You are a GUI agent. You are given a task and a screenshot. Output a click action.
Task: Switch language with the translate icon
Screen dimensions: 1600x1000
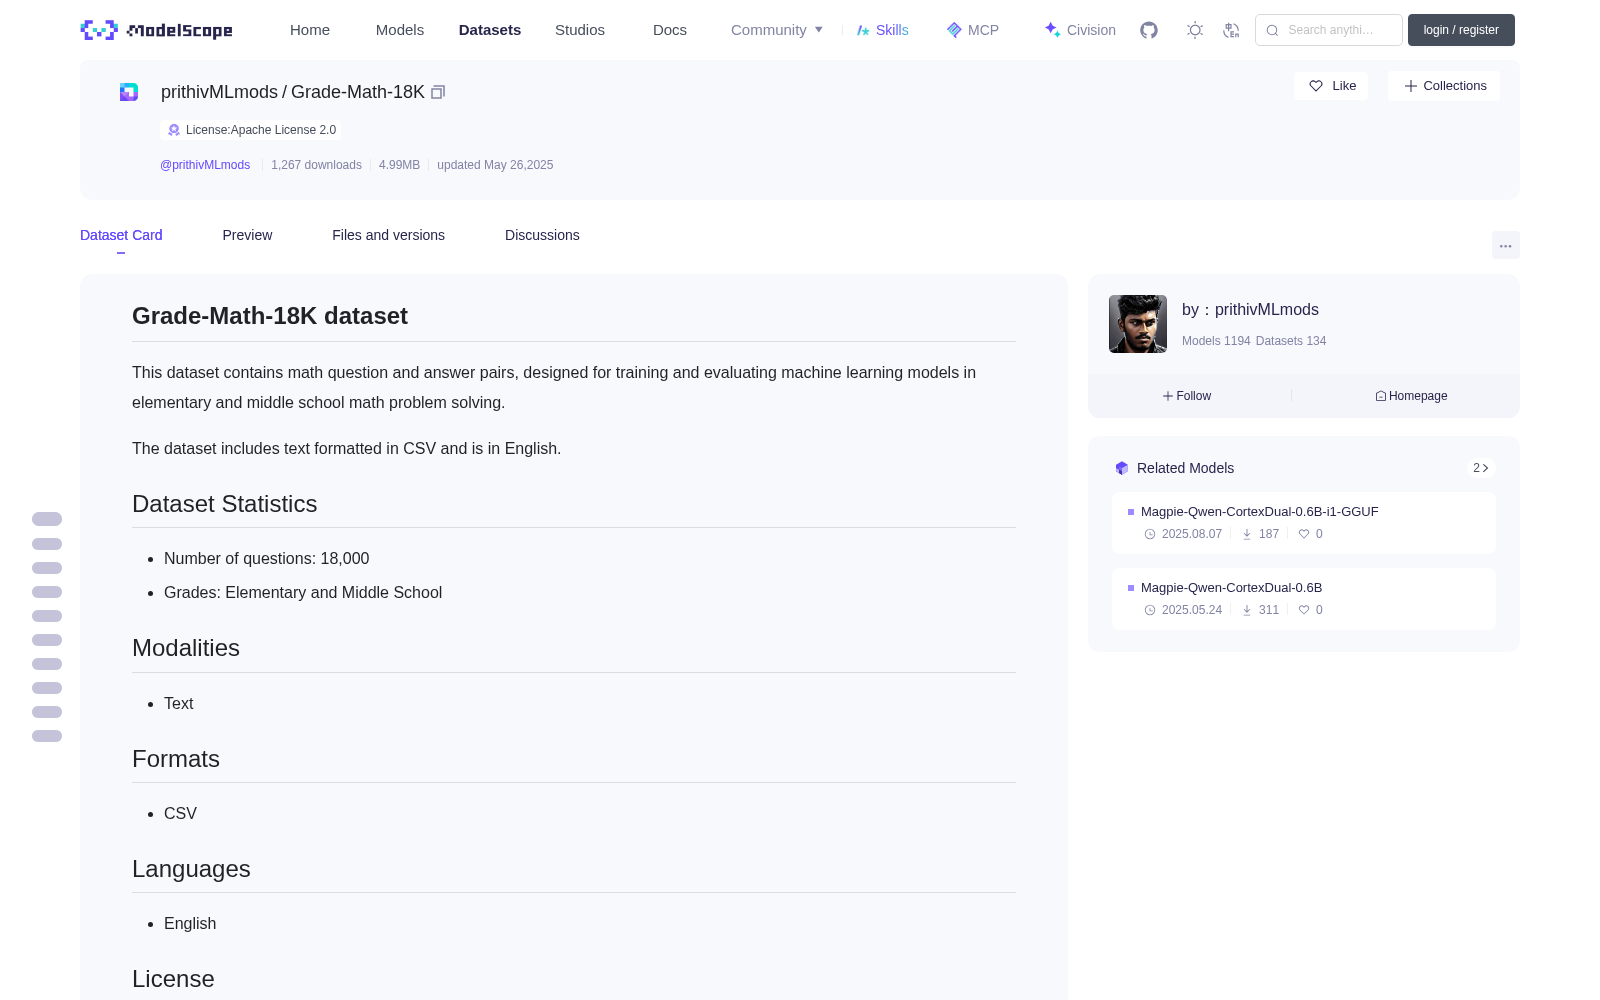(1232, 30)
